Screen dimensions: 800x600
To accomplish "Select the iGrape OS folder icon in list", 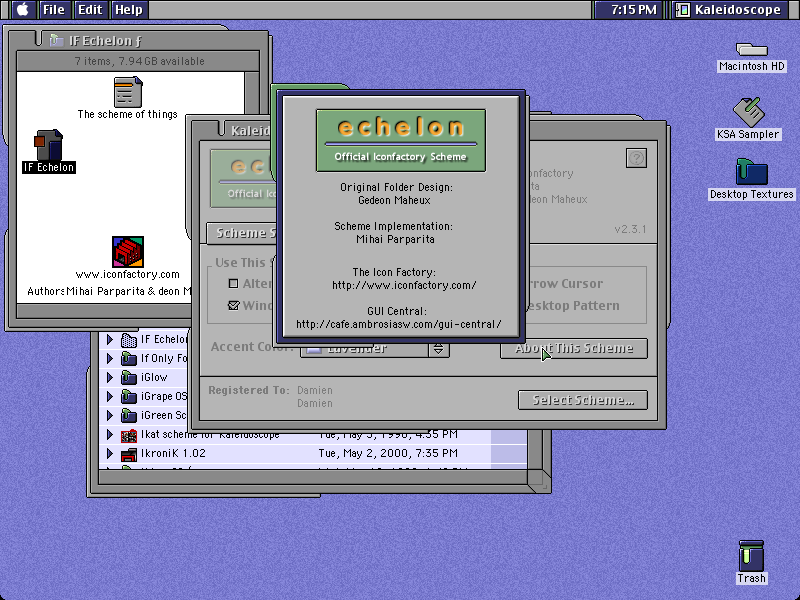I will pos(129,396).
